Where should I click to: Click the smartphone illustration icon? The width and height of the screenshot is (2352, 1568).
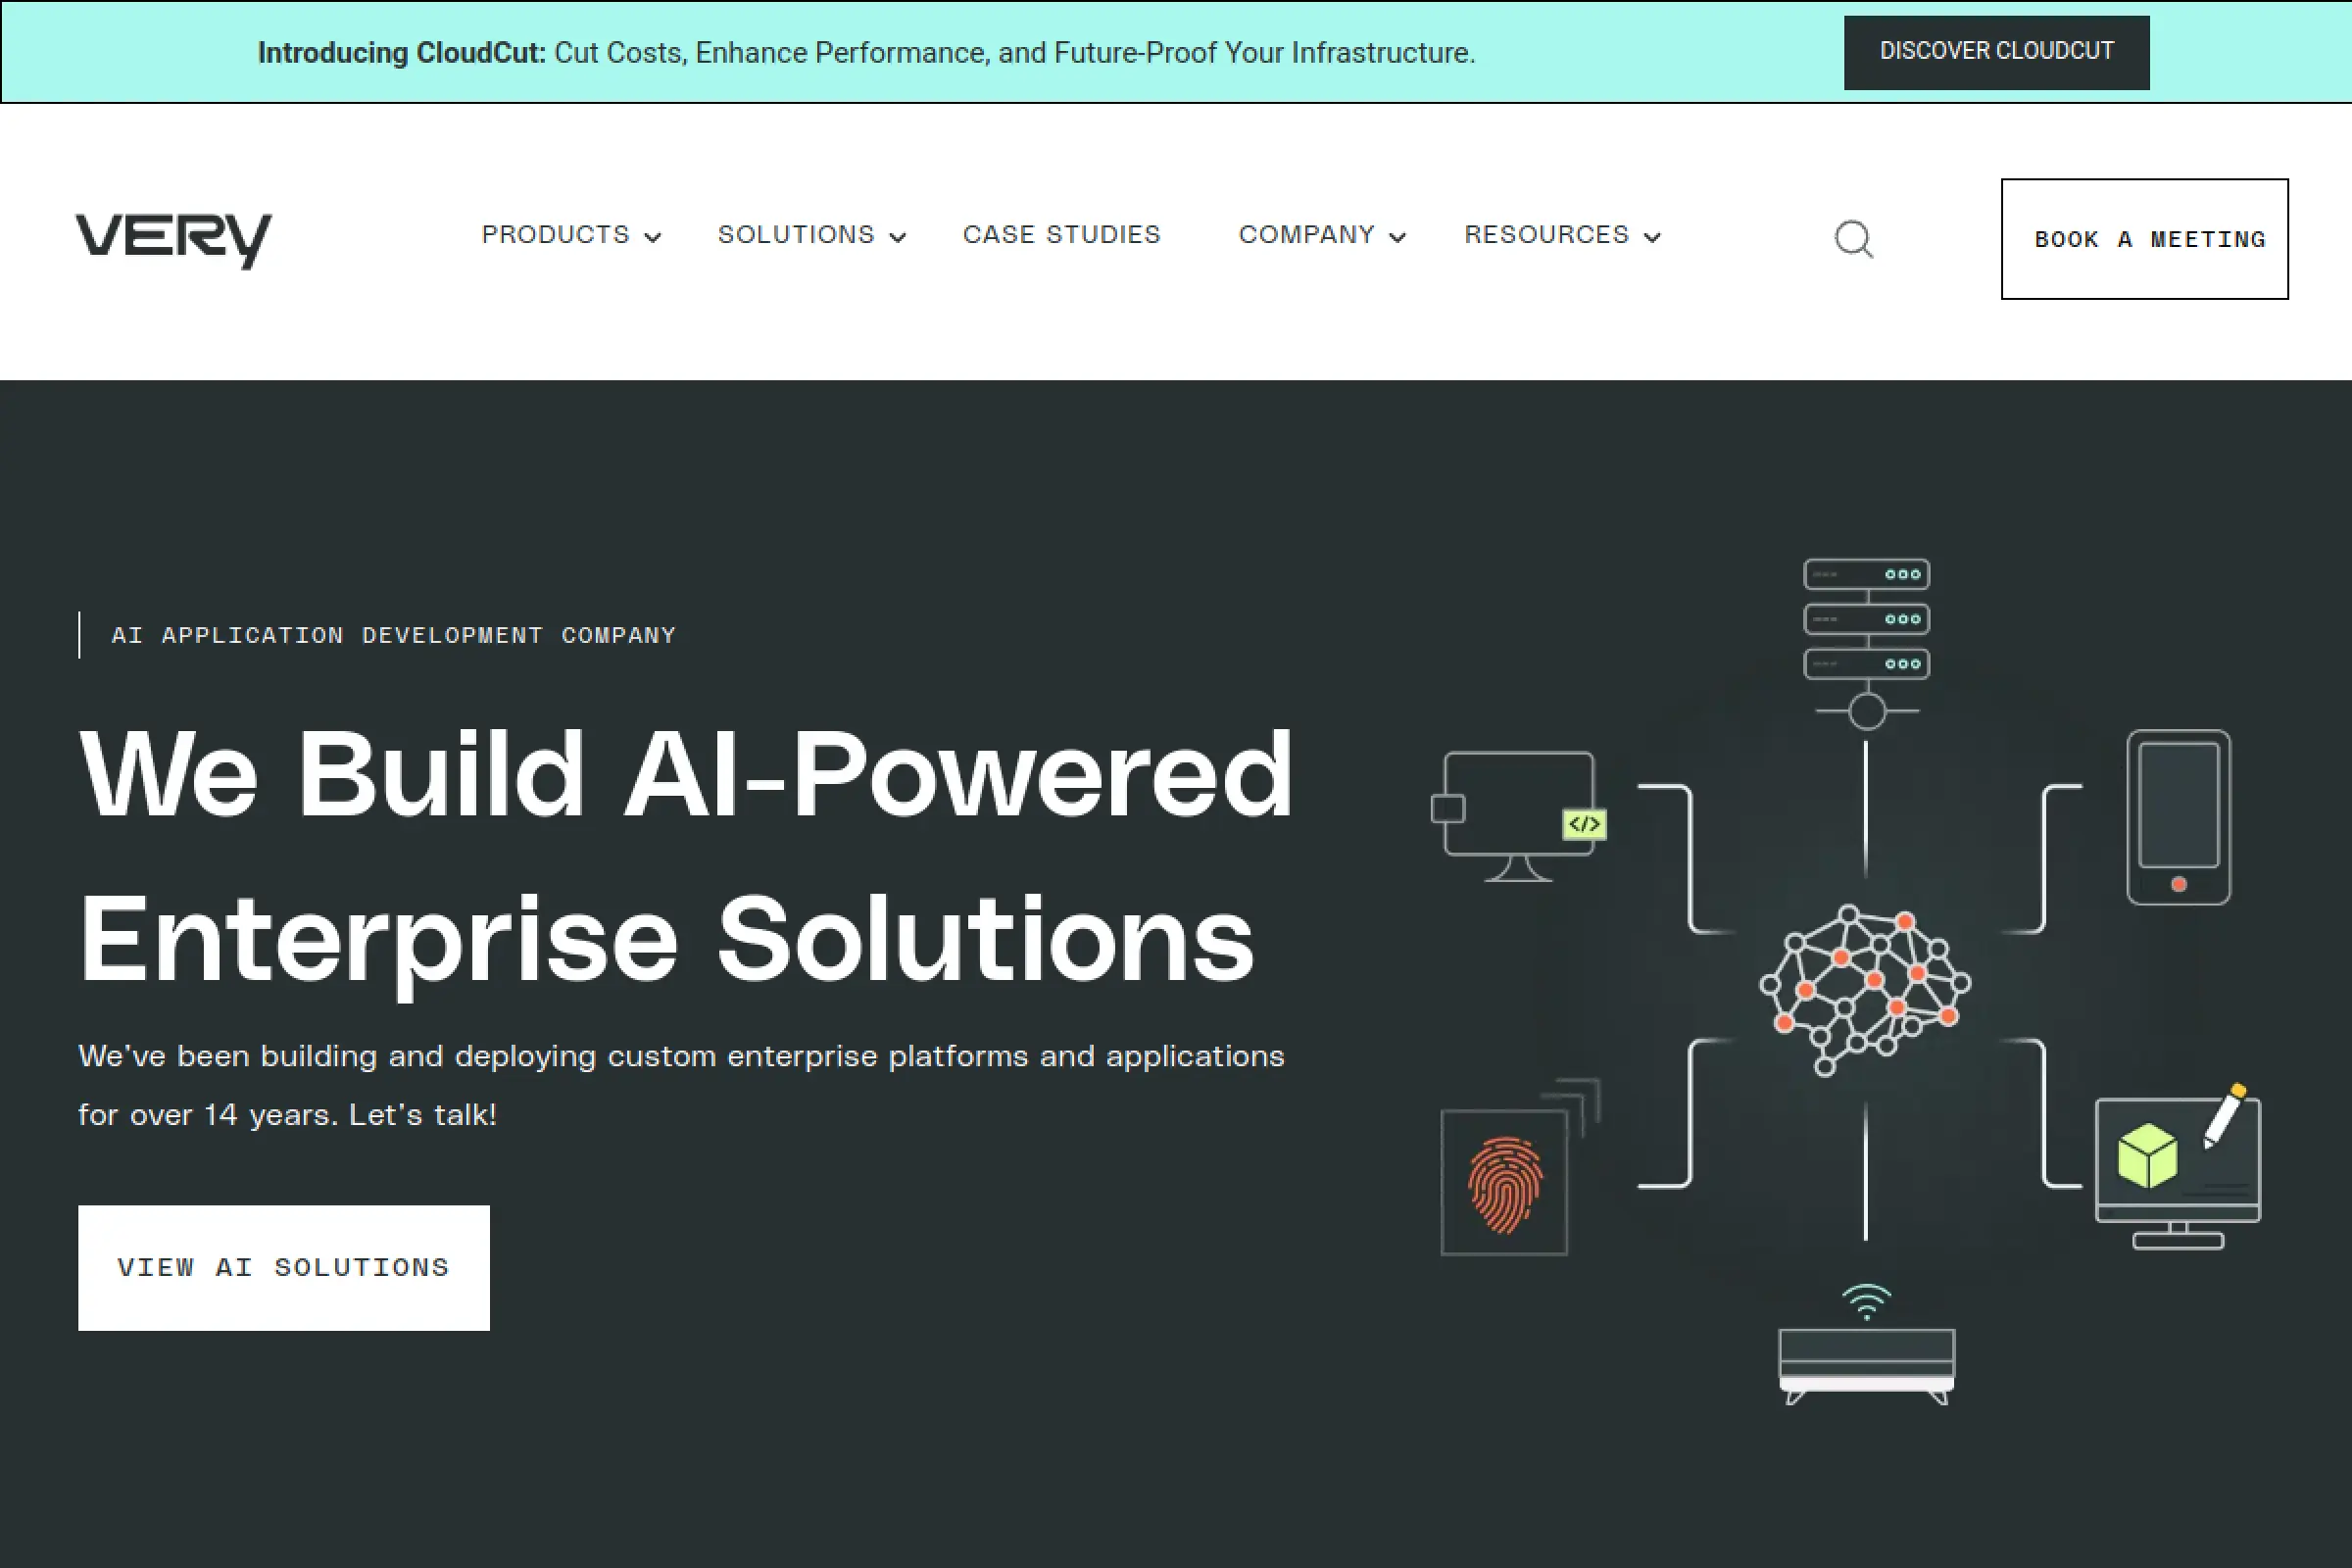click(x=2178, y=817)
